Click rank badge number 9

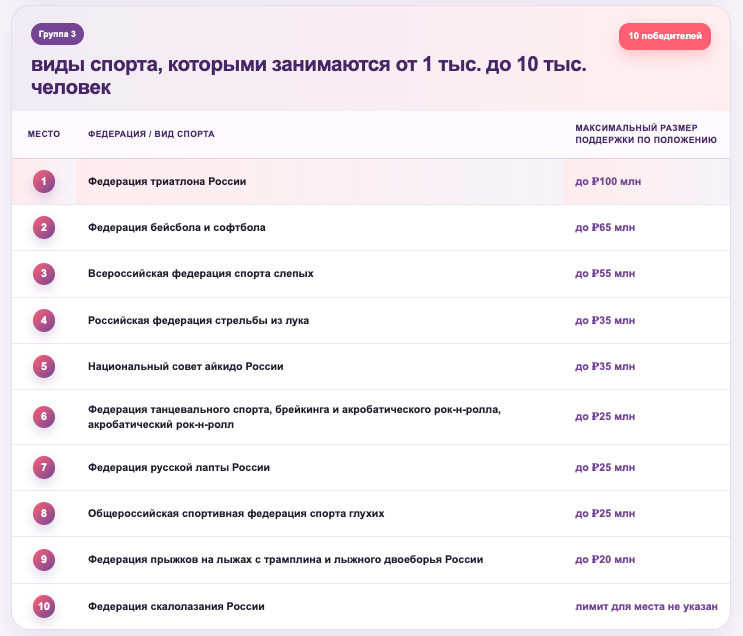pyautogui.click(x=44, y=559)
